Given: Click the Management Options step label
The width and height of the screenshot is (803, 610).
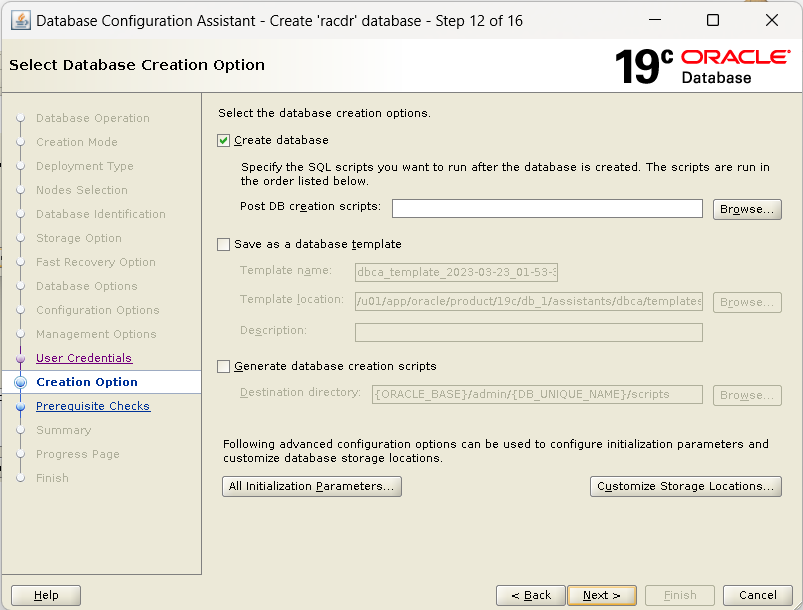Looking at the screenshot, I should pyautogui.click(x=96, y=334).
